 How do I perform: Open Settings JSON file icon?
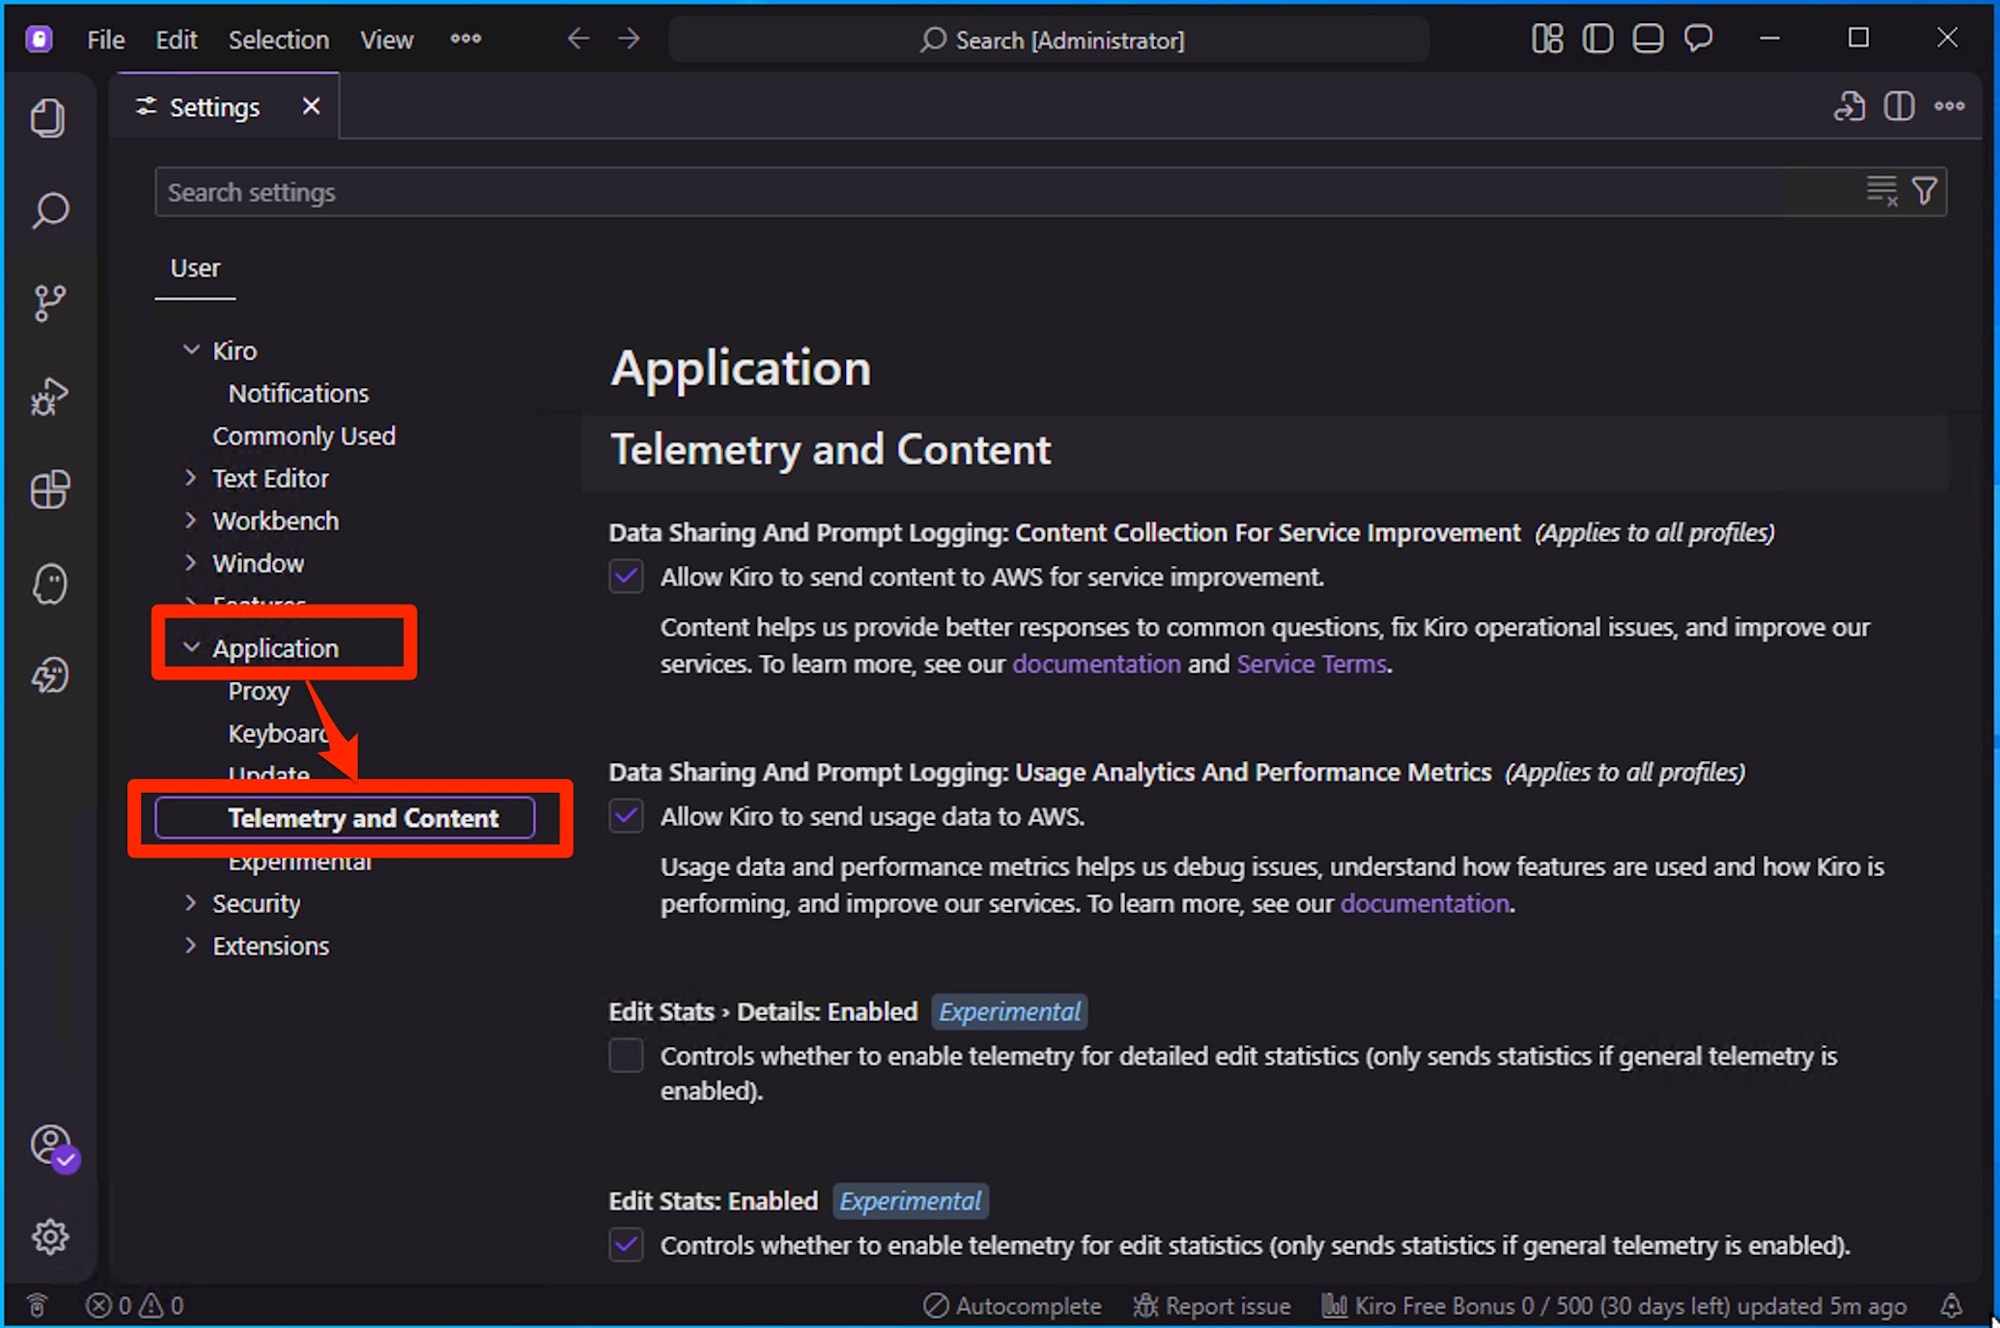(x=1849, y=106)
